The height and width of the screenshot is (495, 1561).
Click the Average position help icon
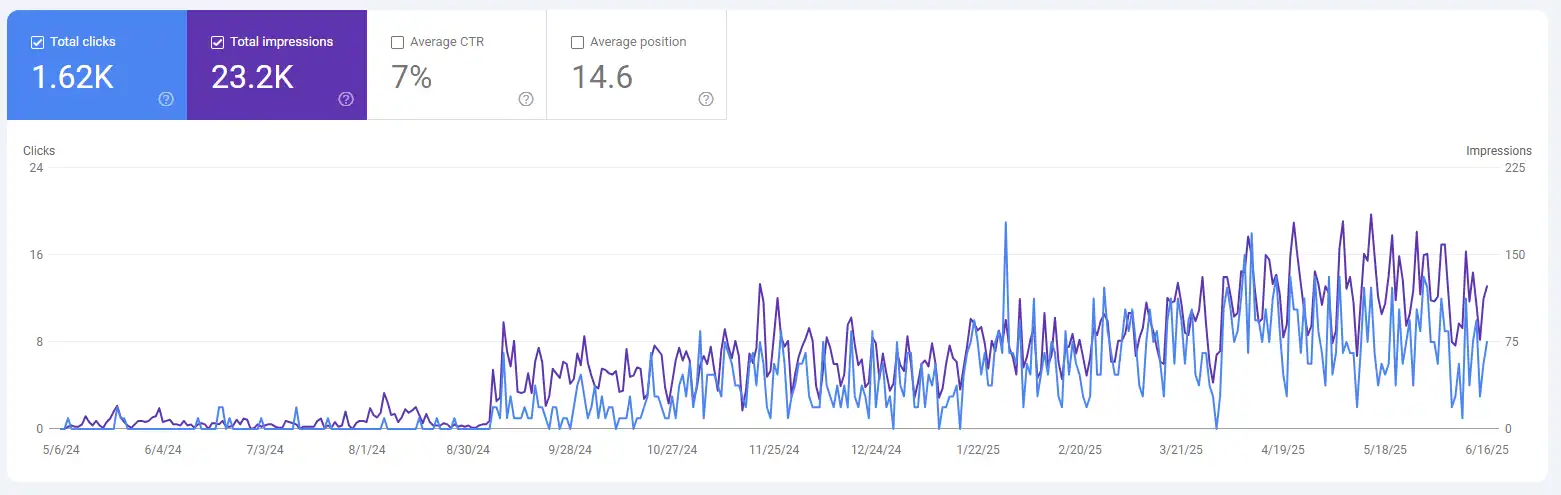(x=706, y=99)
